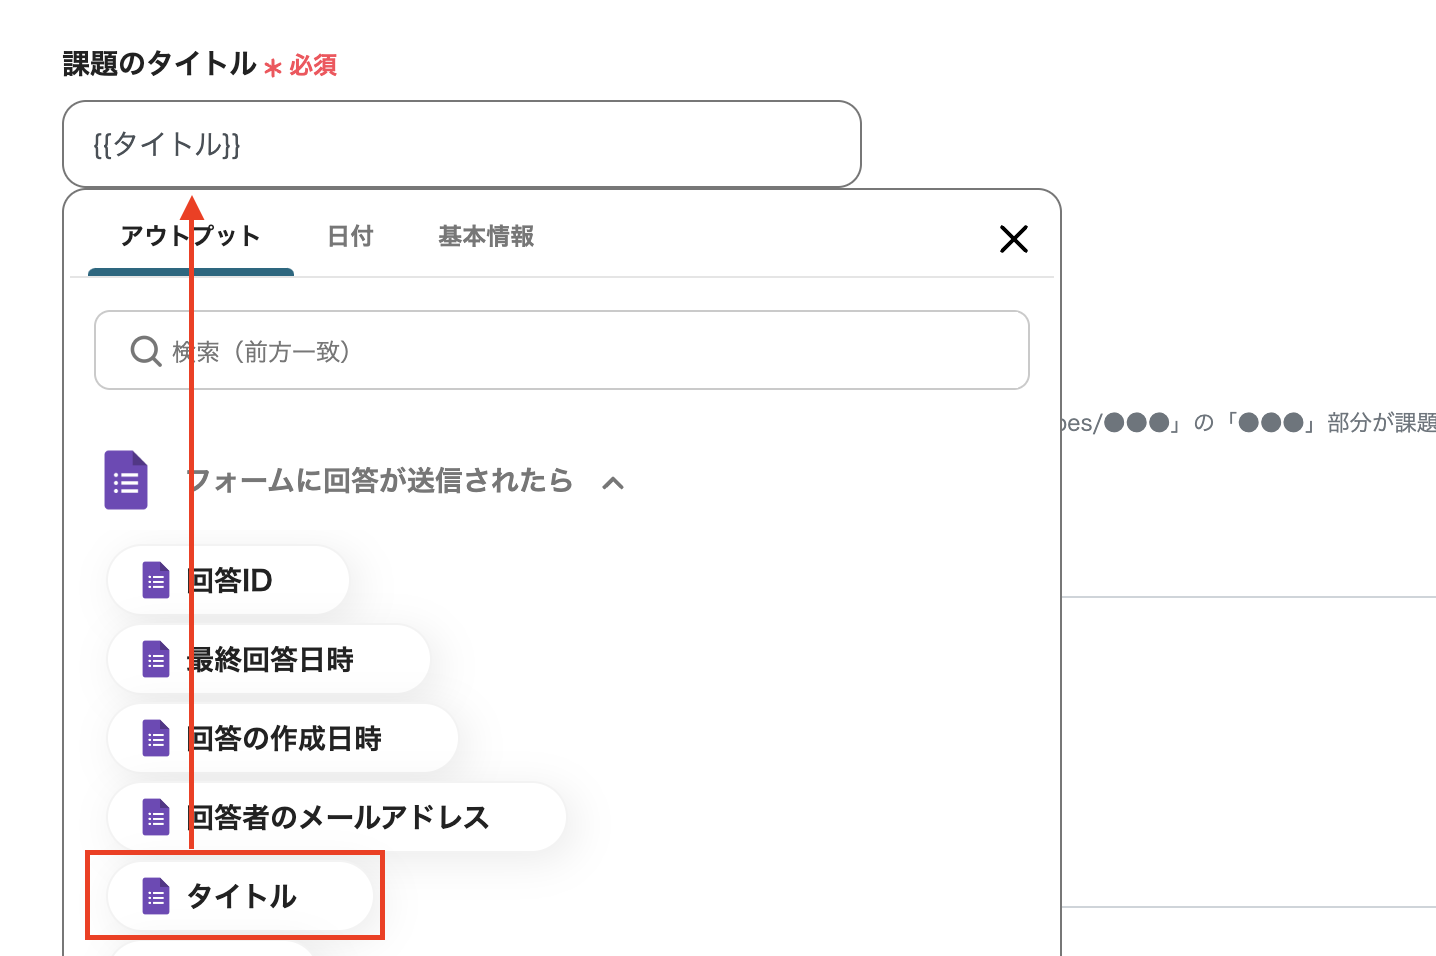Click the form icon beside タイトル
This screenshot has width=1436, height=956.
point(156,897)
